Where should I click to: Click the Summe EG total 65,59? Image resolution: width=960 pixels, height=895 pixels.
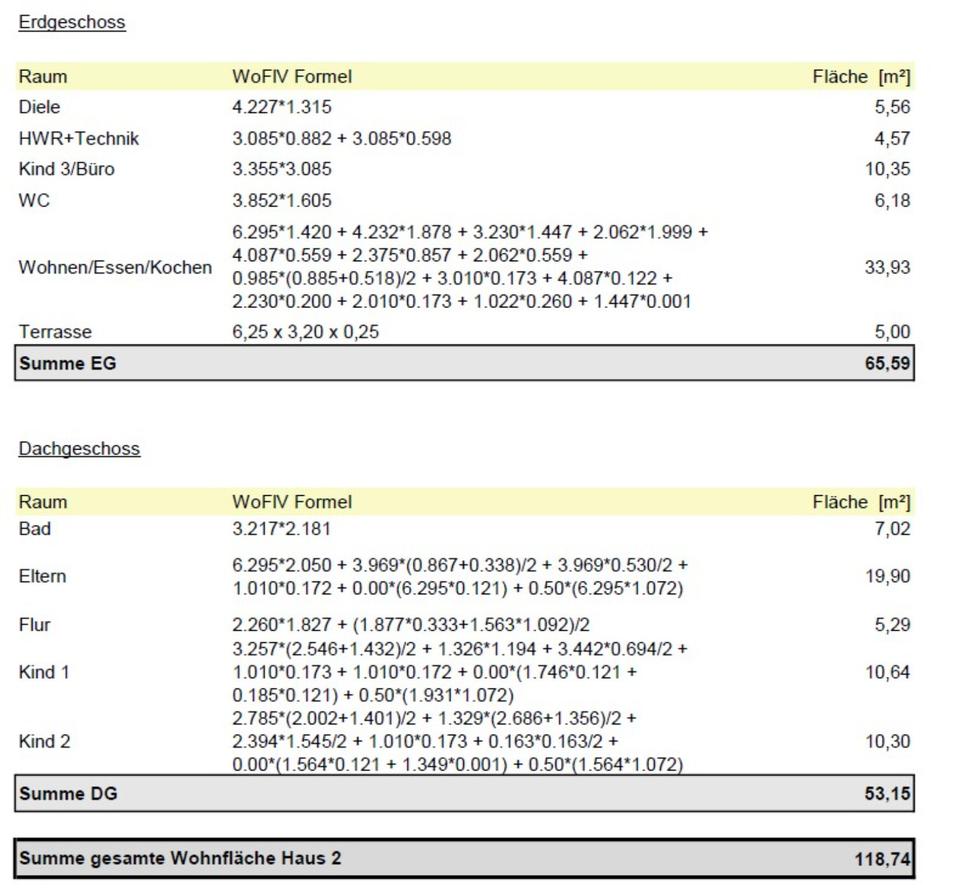887,363
